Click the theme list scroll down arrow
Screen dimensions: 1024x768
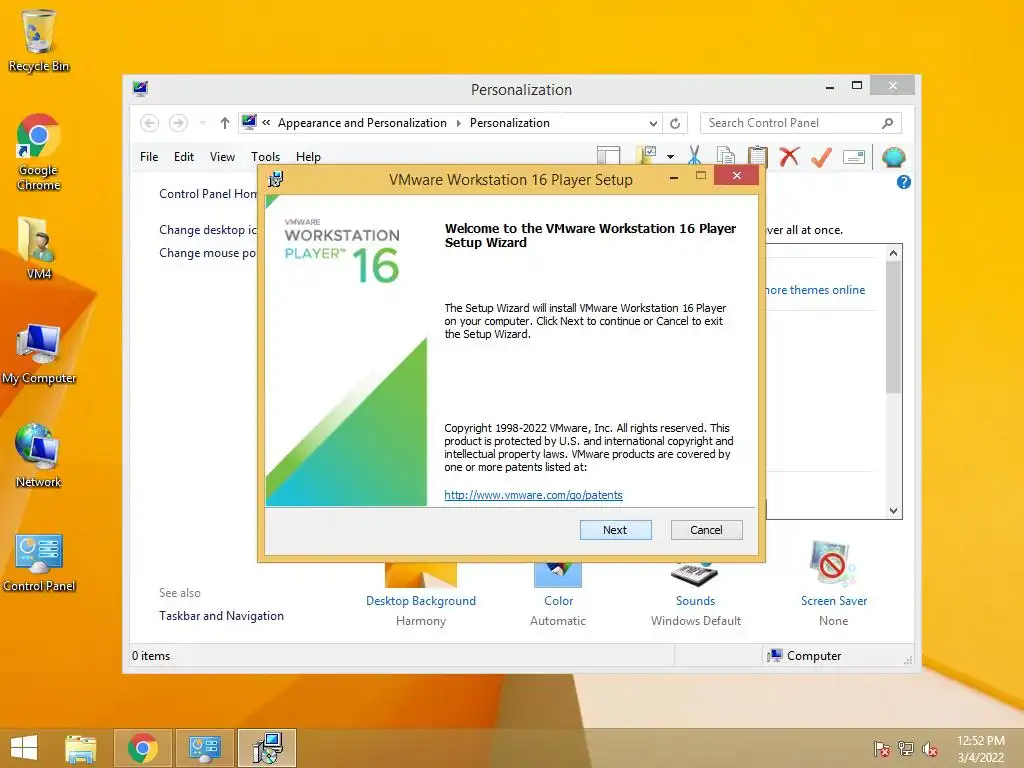(x=893, y=511)
